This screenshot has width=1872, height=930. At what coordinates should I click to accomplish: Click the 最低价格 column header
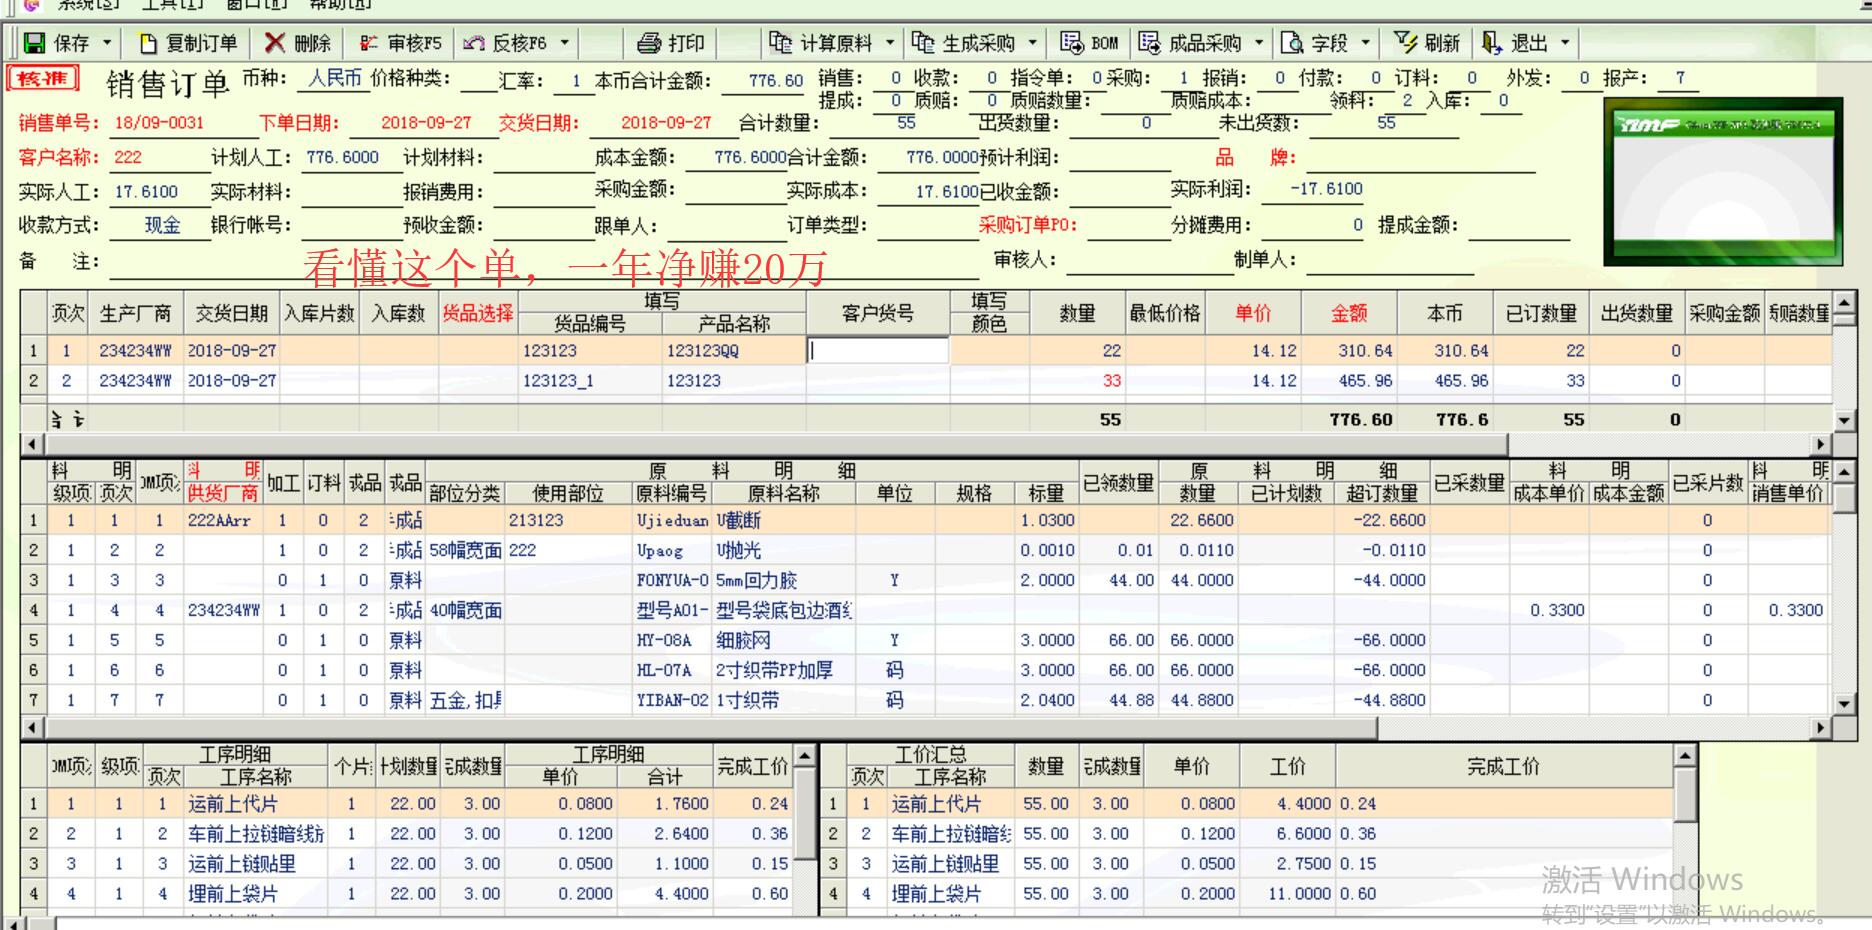(x=1165, y=313)
